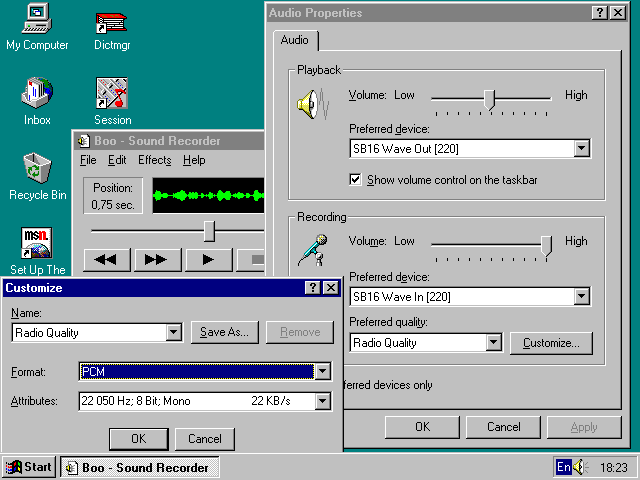The image size is (640, 480).
Task: Open the Edit menu in Sound Recorder
Action: pyautogui.click(x=117, y=160)
